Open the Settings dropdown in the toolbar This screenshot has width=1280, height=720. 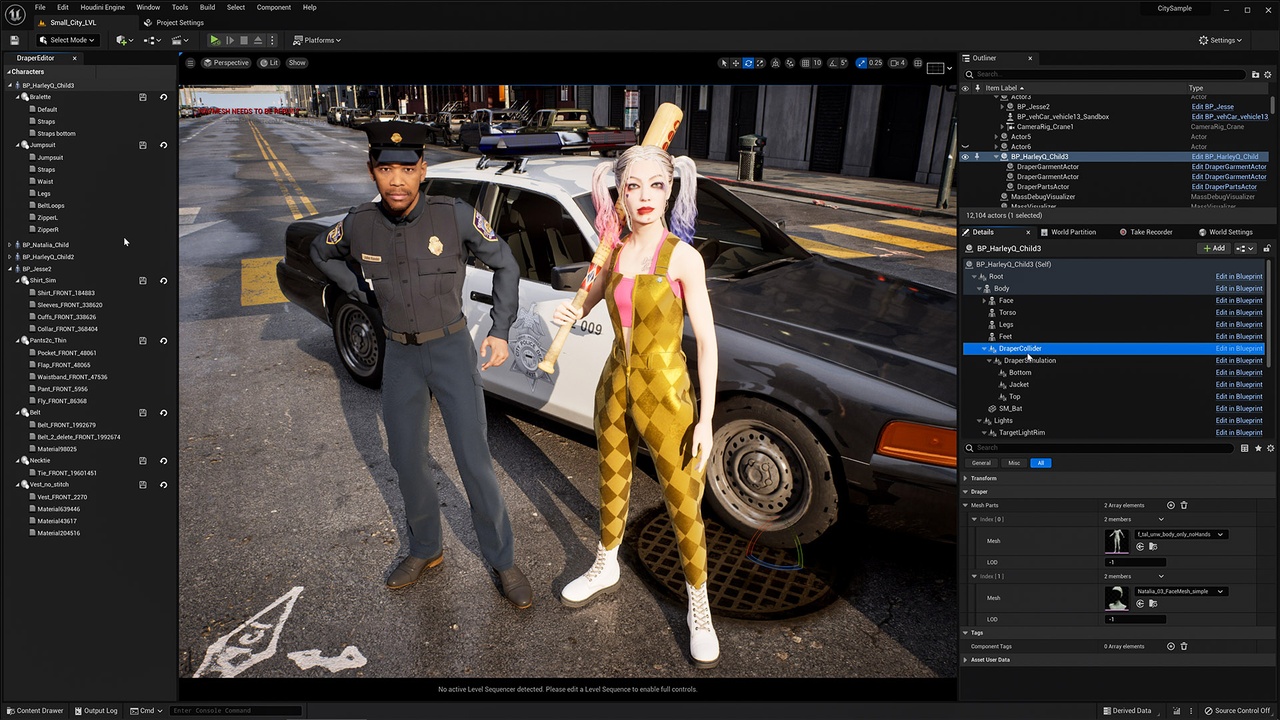coord(1220,40)
